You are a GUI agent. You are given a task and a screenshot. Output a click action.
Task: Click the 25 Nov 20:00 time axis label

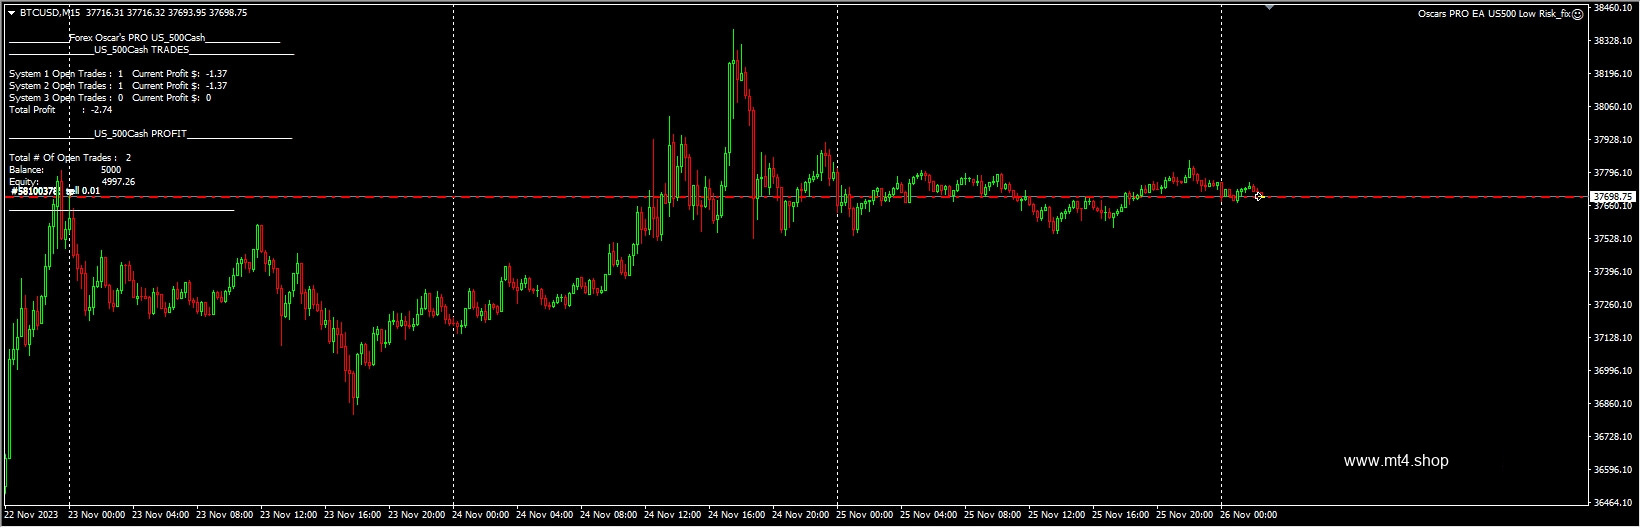(1185, 515)
